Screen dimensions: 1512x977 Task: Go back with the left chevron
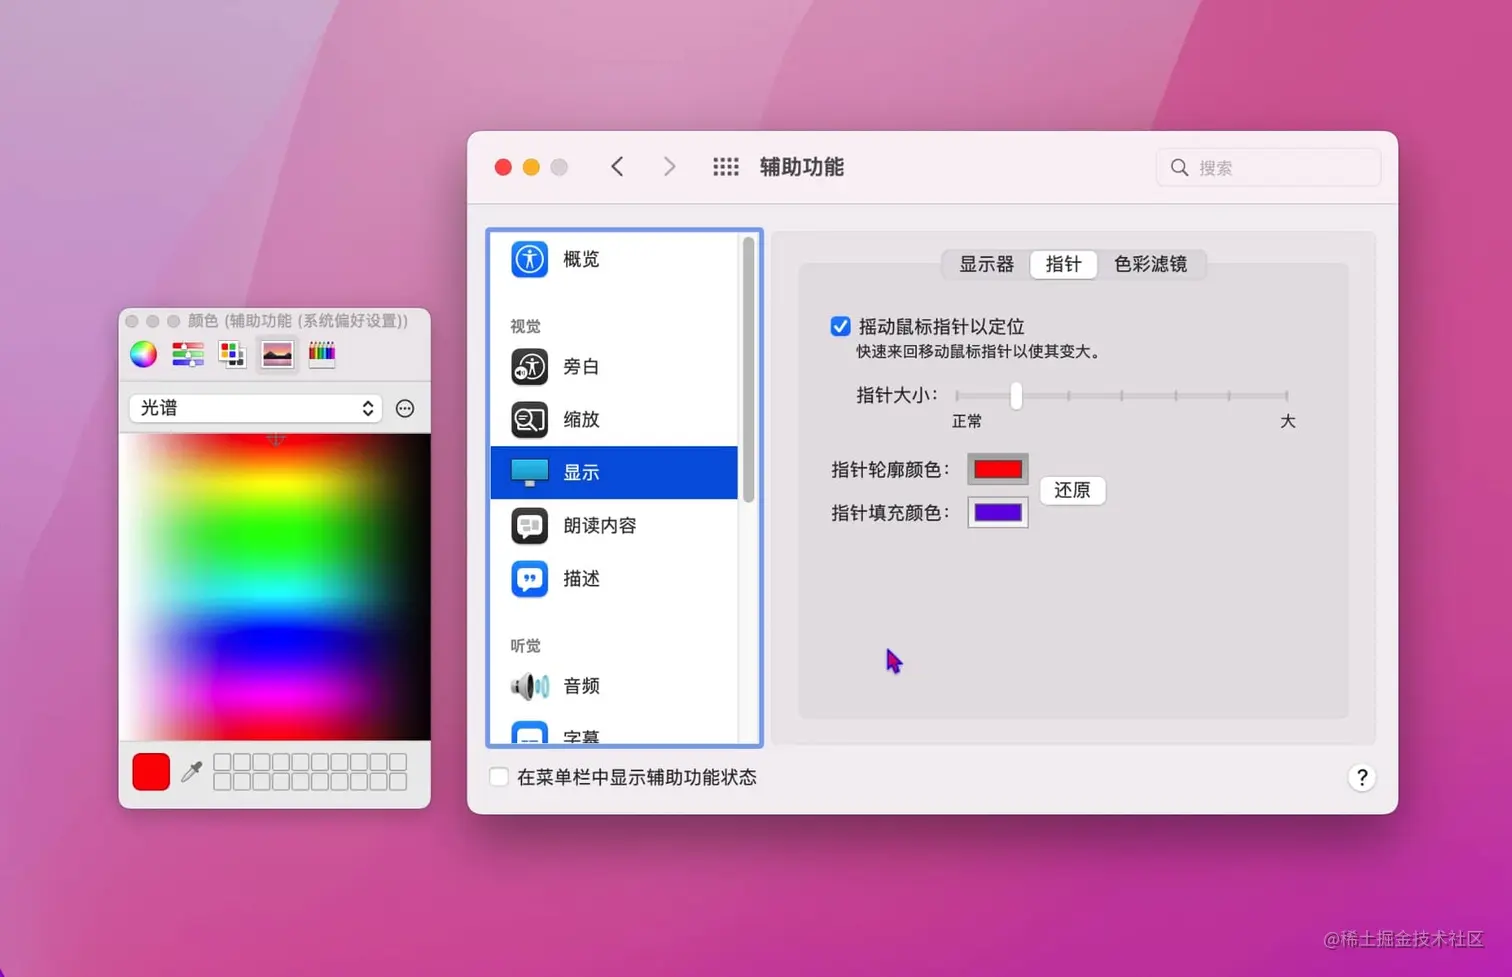point(617,167)
